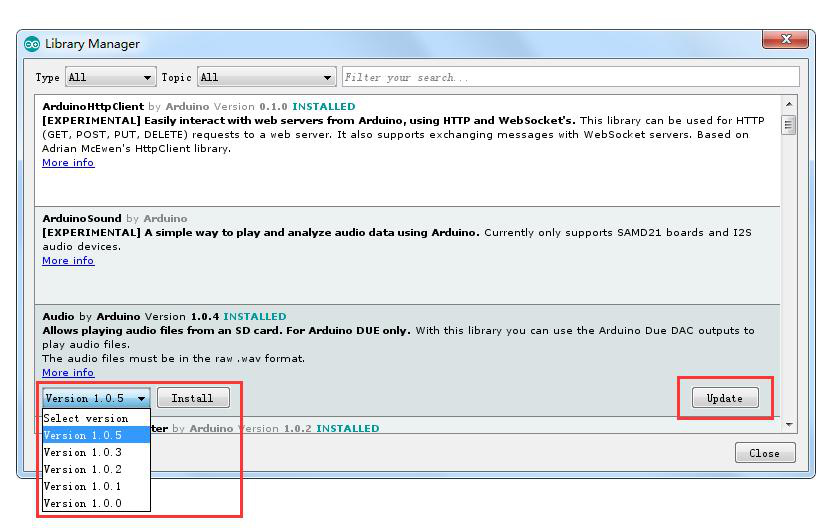
Task: Open More info link for ArduinoHttpClient
Action: (68, 163)
